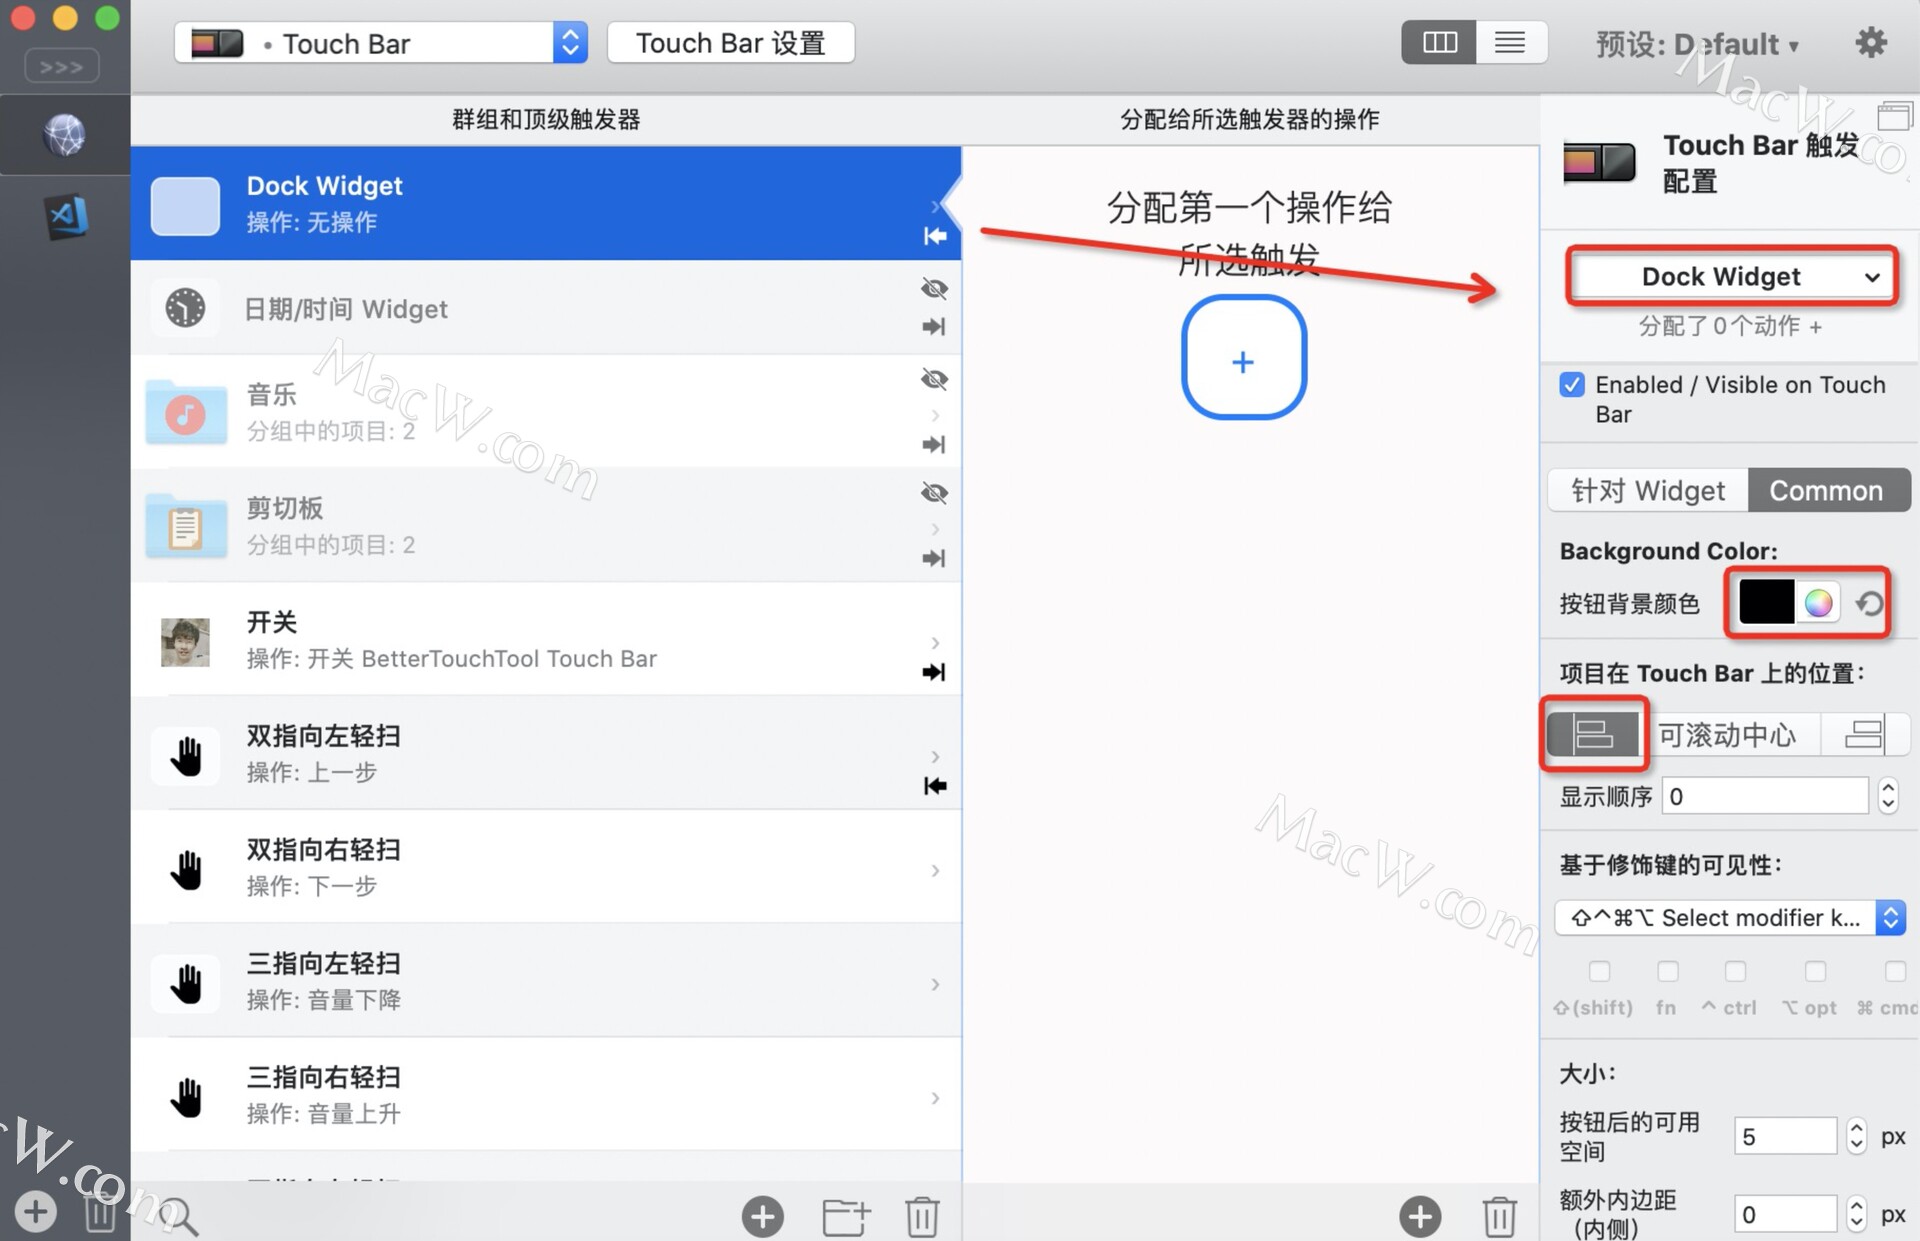The image size is (1920, 1241).
Task: Switch to the 针对 Widget tab
Action: tap(1648, 491)
